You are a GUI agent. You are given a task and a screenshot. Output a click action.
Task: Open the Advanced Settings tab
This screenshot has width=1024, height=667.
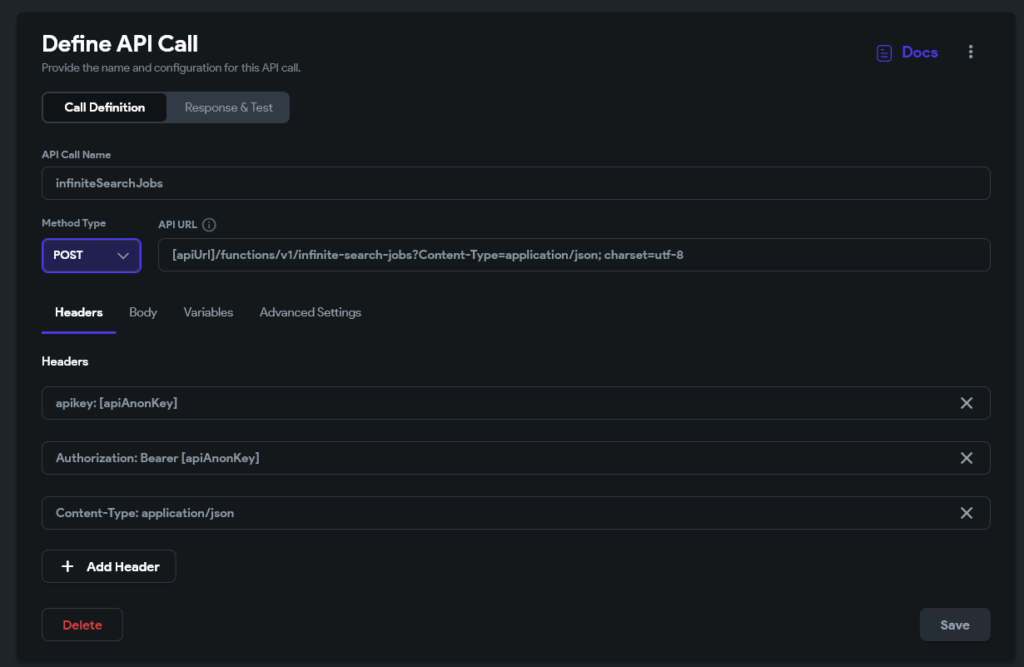coord(313,312)
